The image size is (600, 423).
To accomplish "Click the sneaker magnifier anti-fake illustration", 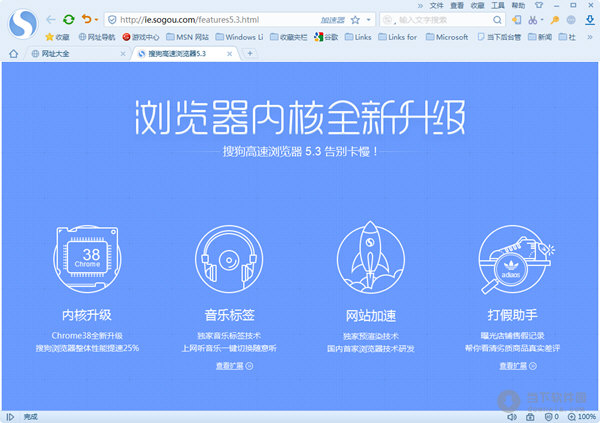I will (515, 260).
